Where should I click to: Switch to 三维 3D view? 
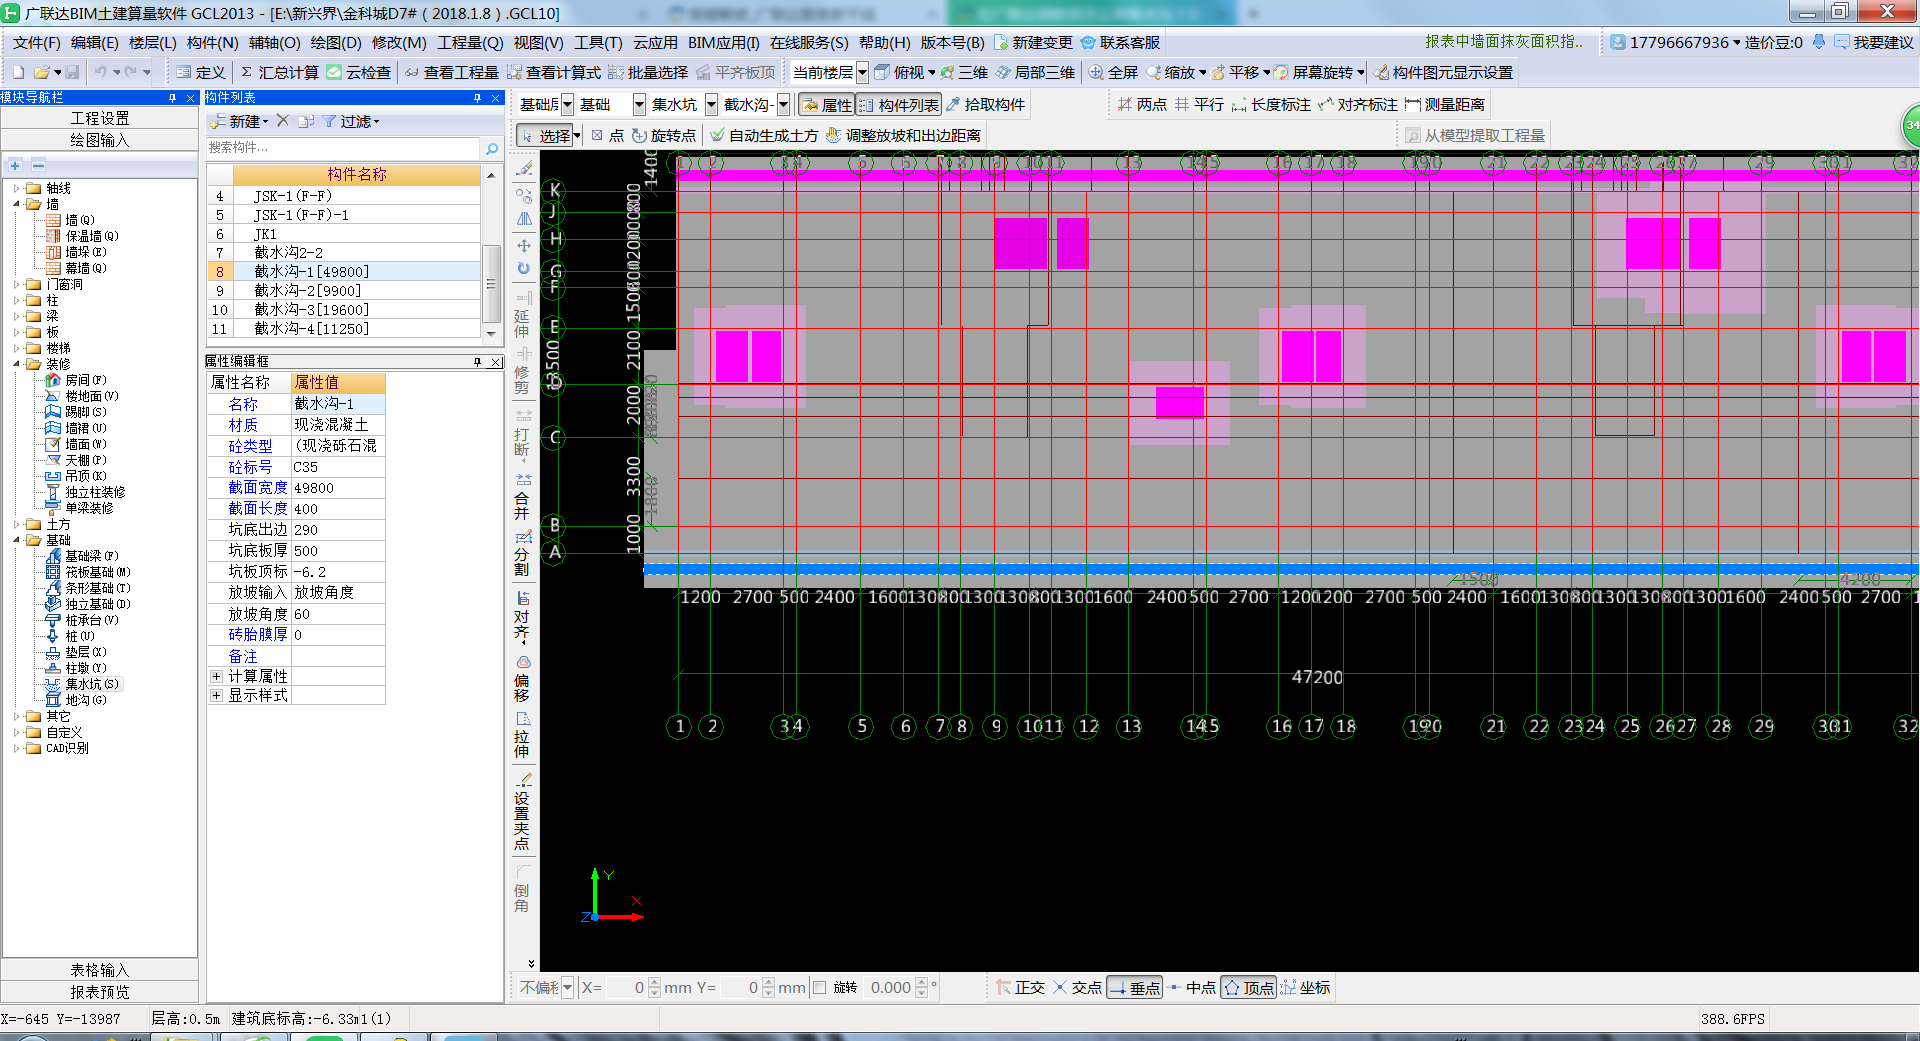[x=965, y=72]
